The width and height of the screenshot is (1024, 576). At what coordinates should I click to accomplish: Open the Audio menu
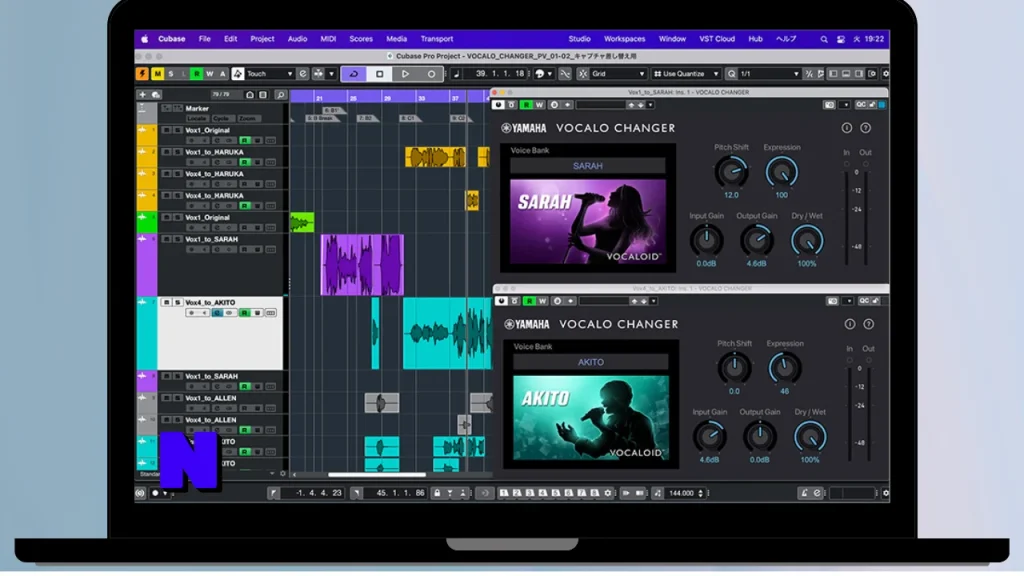point(297,39)
